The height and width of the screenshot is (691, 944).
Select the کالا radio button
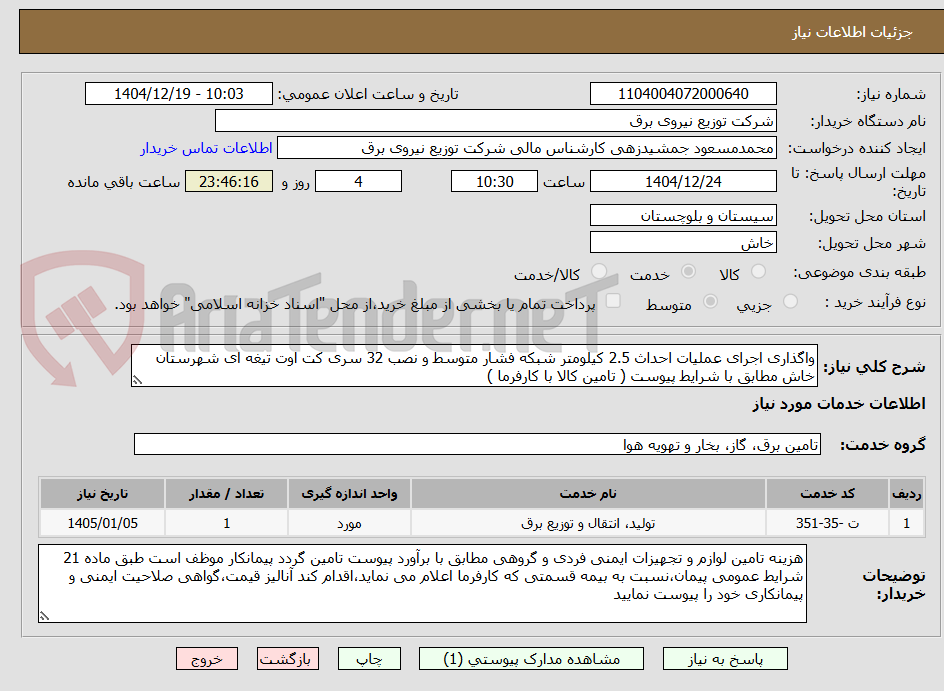point(759,271)
